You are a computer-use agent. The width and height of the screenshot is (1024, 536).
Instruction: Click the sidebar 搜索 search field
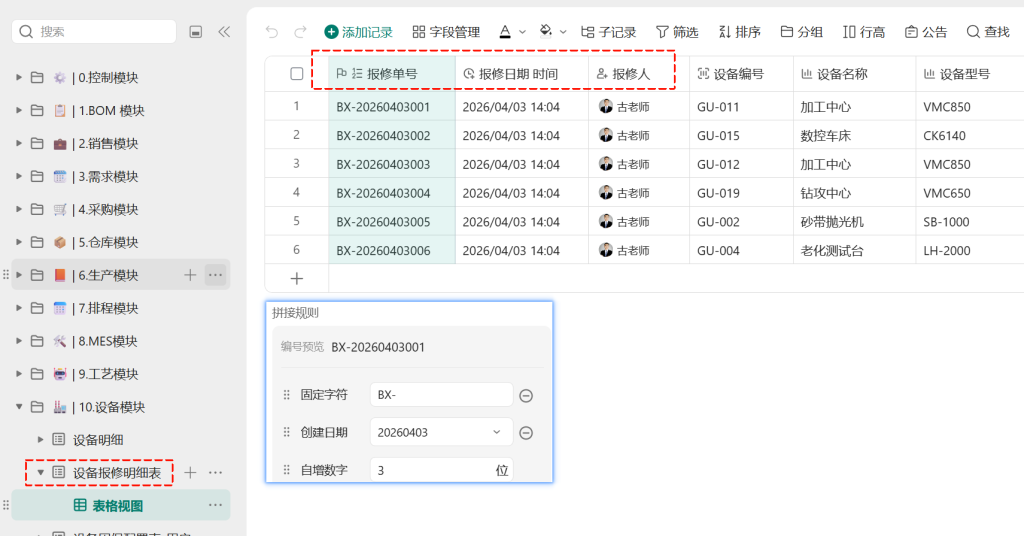(94, 31)
